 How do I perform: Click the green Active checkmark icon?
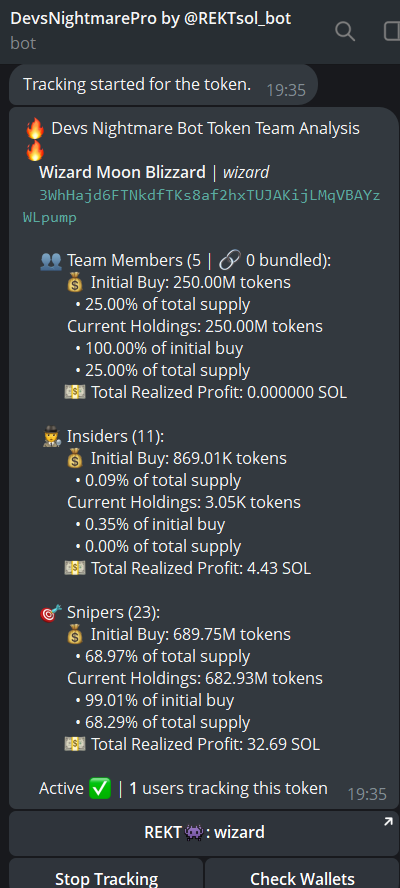click(100, 788)
